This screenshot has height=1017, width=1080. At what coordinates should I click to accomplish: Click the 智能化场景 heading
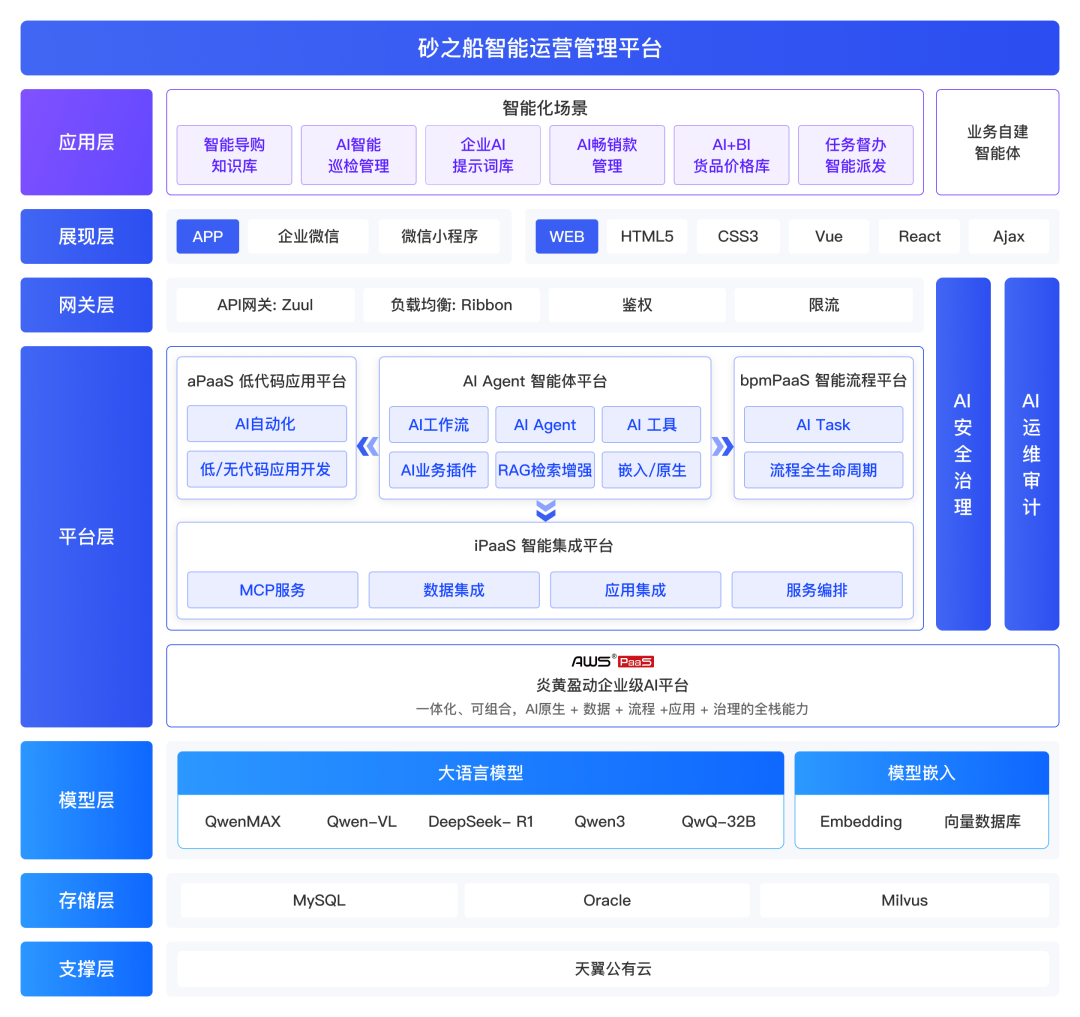[x=545, y=108]
